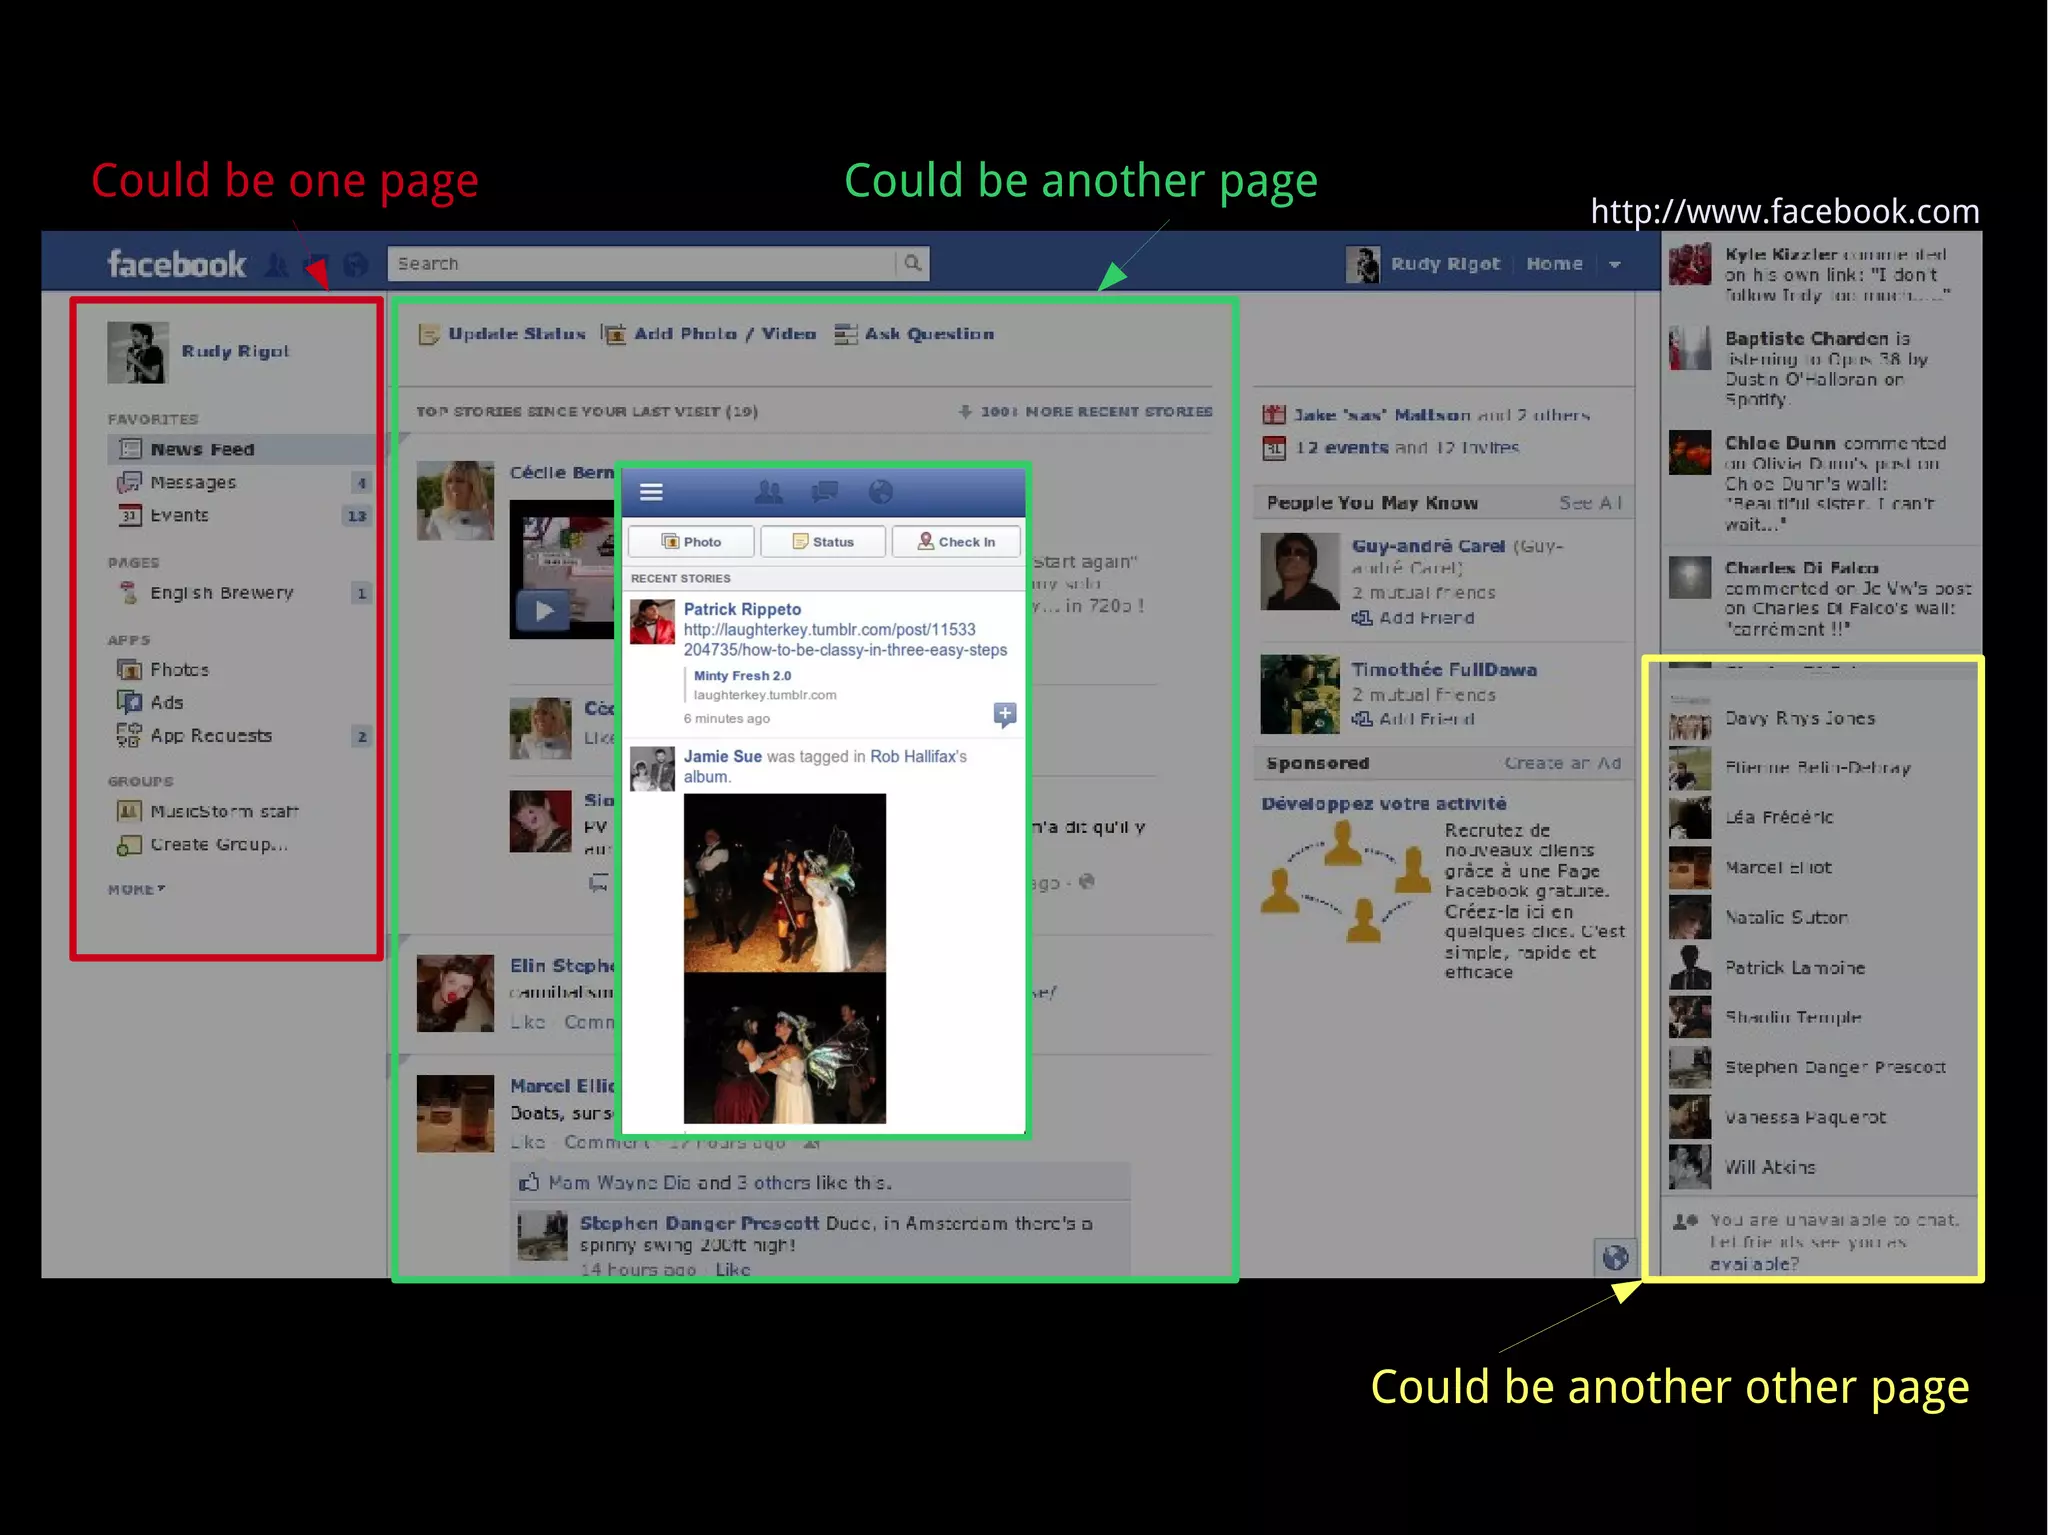
Task: Click Chloe Dunn's ticker story
Action: pyautogui.click(x=1822, y=483)
